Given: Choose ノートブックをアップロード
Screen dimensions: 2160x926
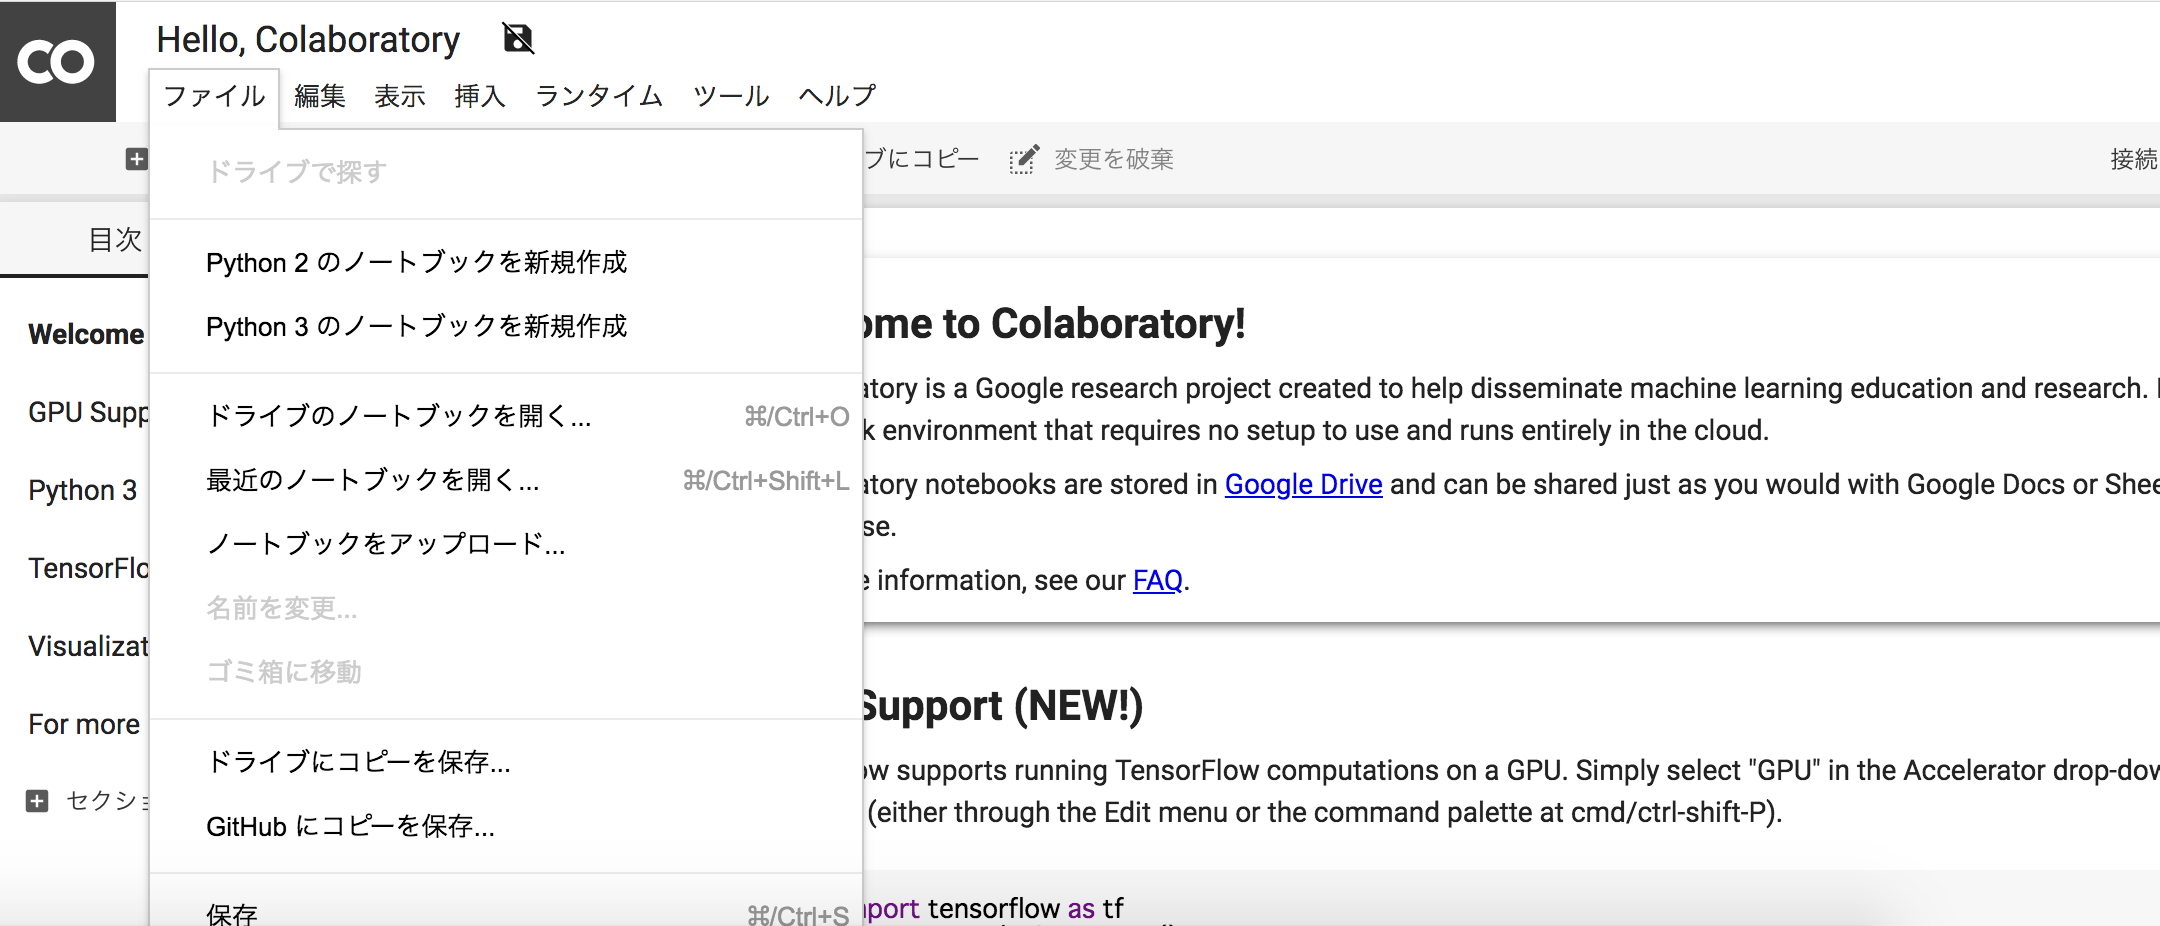Looking at the screenshot, I should tap(506, 544).
